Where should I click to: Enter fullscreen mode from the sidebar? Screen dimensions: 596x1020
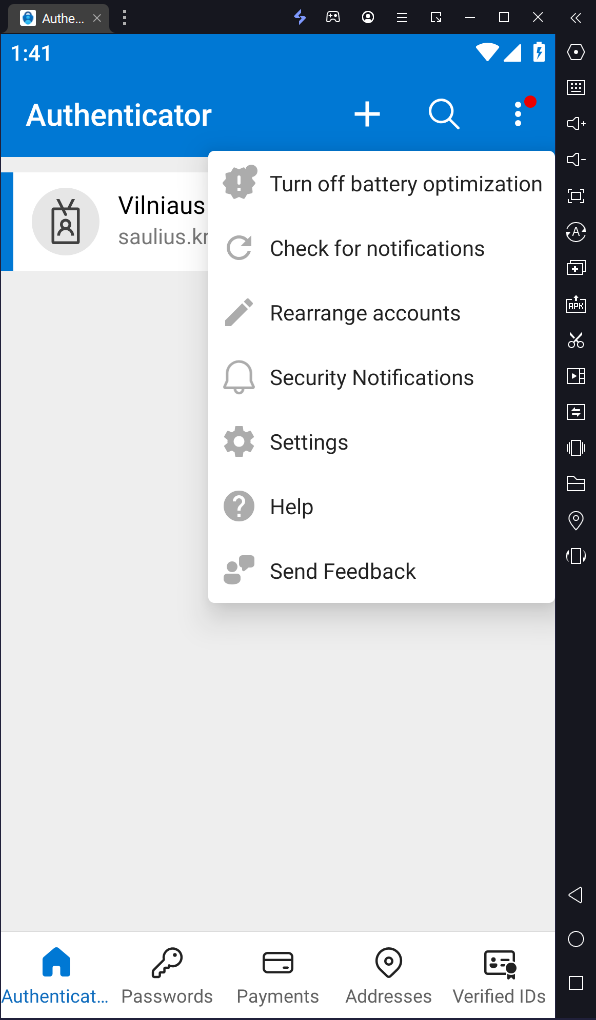(x=575, y=195)
